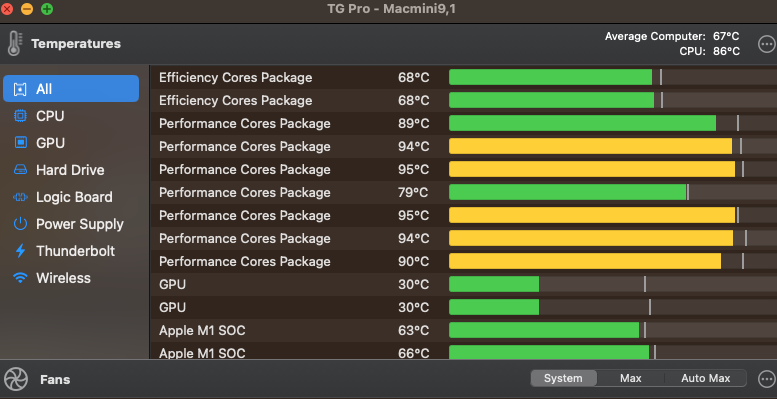The height and width of the screenshot is (399, 777).
Task: Select the CPU chip sidebar icon
Action: point(20,116)
